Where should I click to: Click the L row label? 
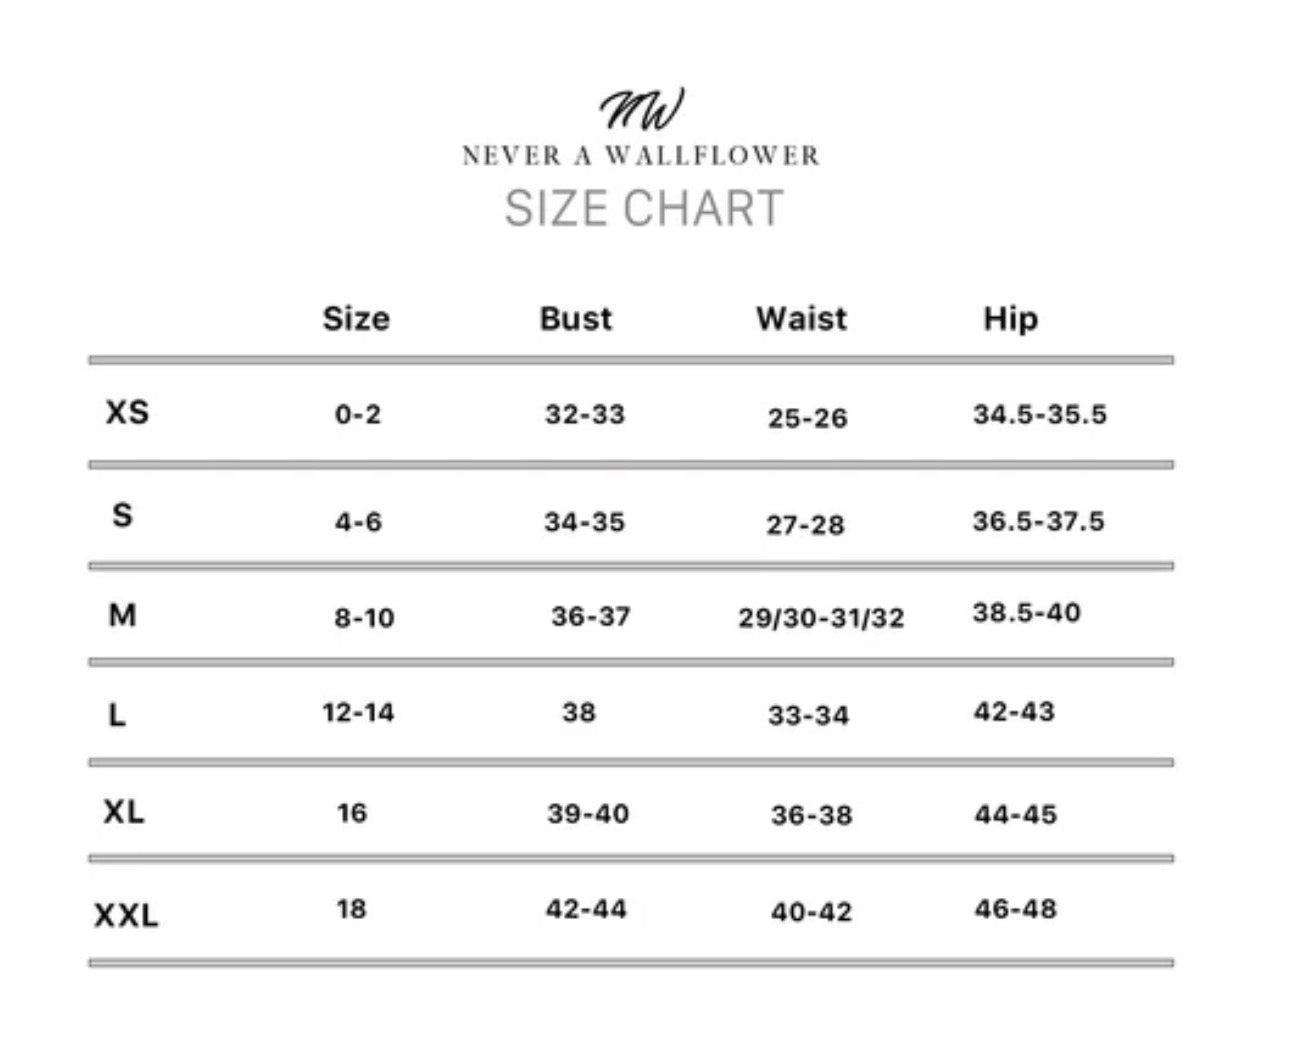click(x=117, y=714)
